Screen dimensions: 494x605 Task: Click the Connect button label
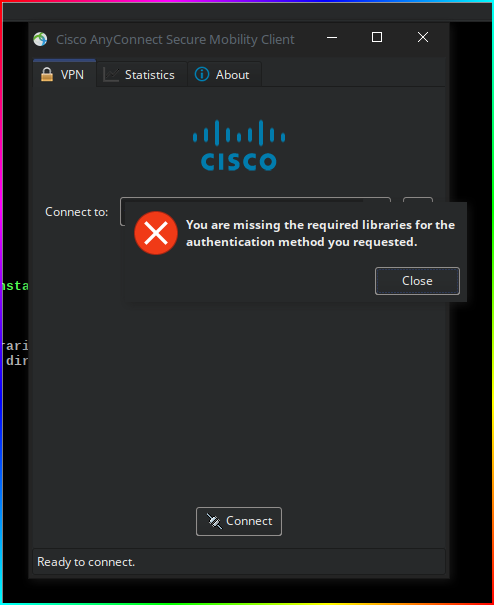249,521
